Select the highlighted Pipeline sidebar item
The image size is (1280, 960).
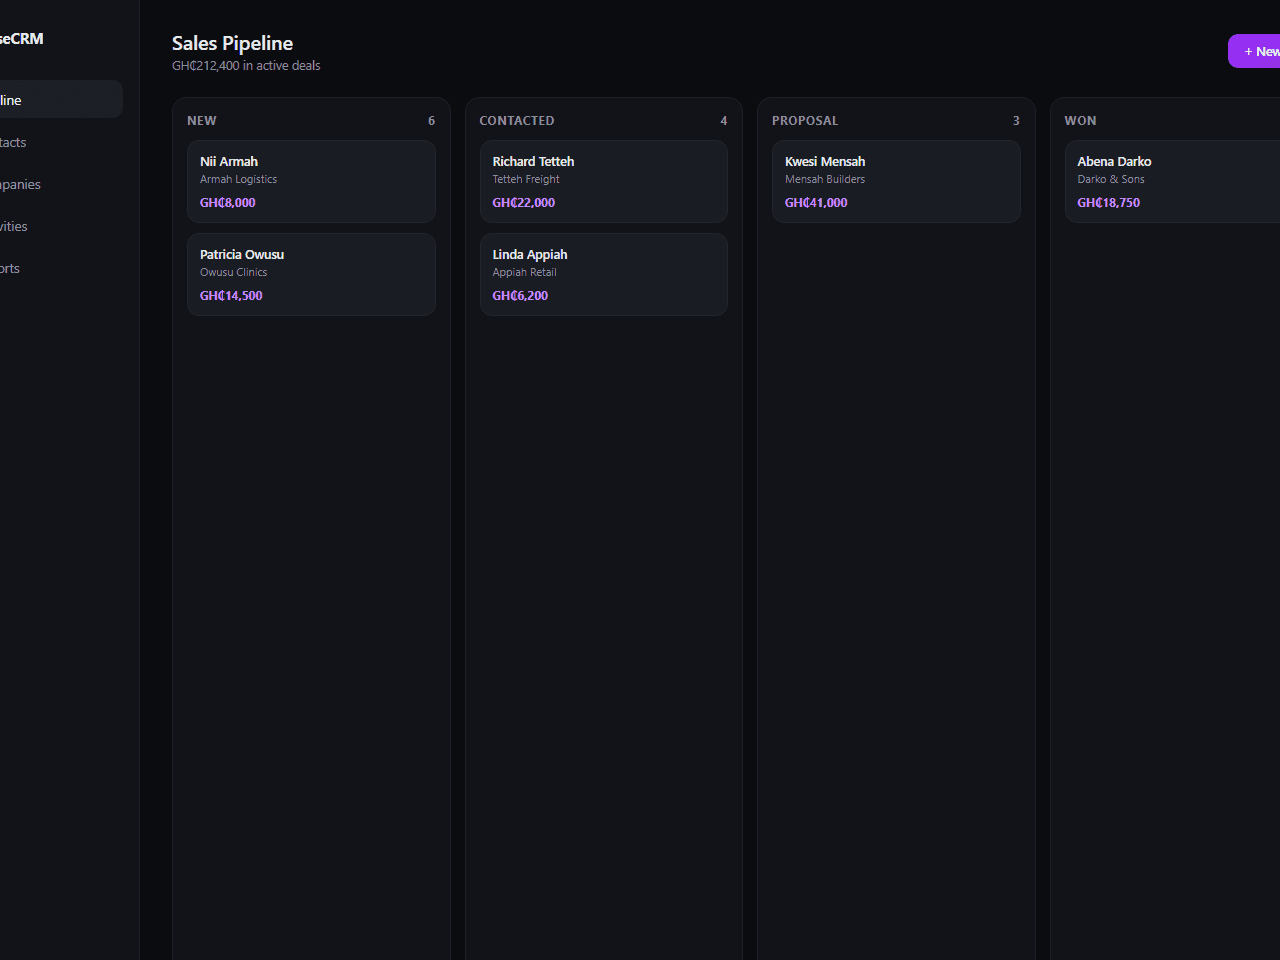[x=61, y=99]
